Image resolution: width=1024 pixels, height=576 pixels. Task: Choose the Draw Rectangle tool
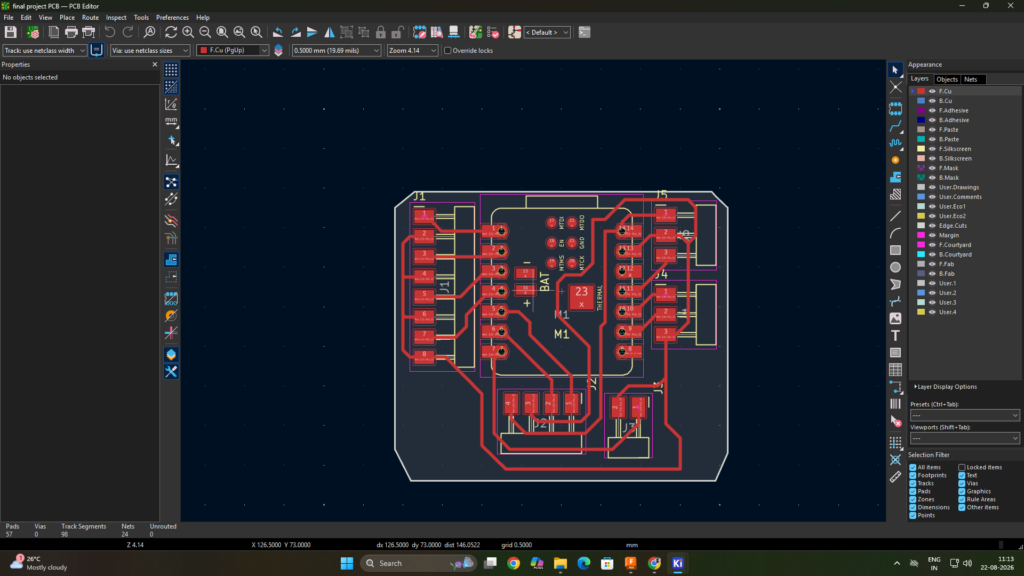pyautogui.click(x=895, y=250)
